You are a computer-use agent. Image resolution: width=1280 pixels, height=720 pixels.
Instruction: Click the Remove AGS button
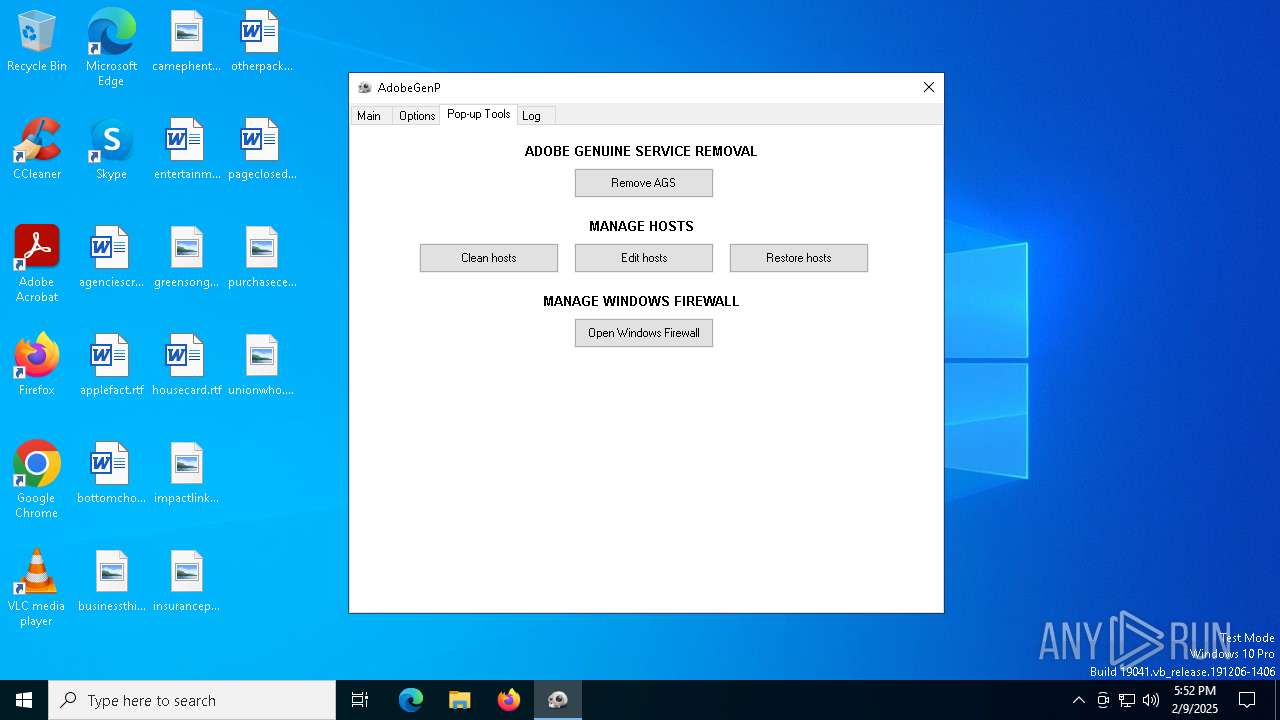(x=644, y=183)
